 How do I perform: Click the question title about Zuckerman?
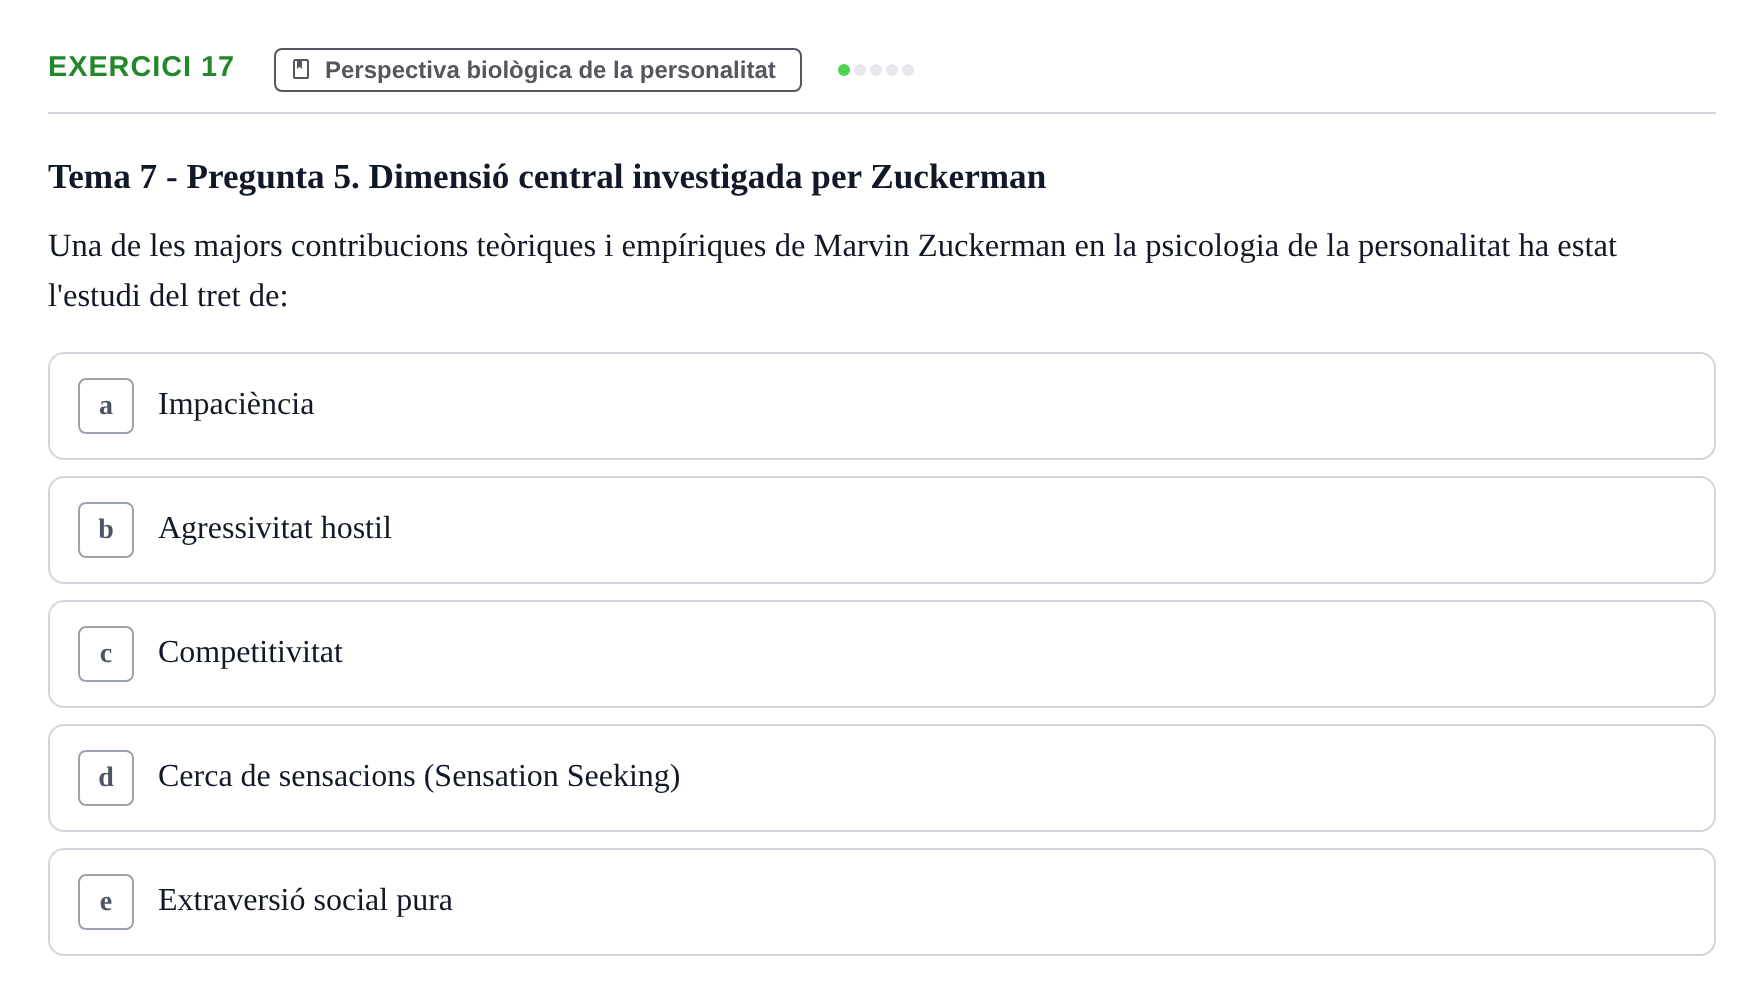(547, 177)
